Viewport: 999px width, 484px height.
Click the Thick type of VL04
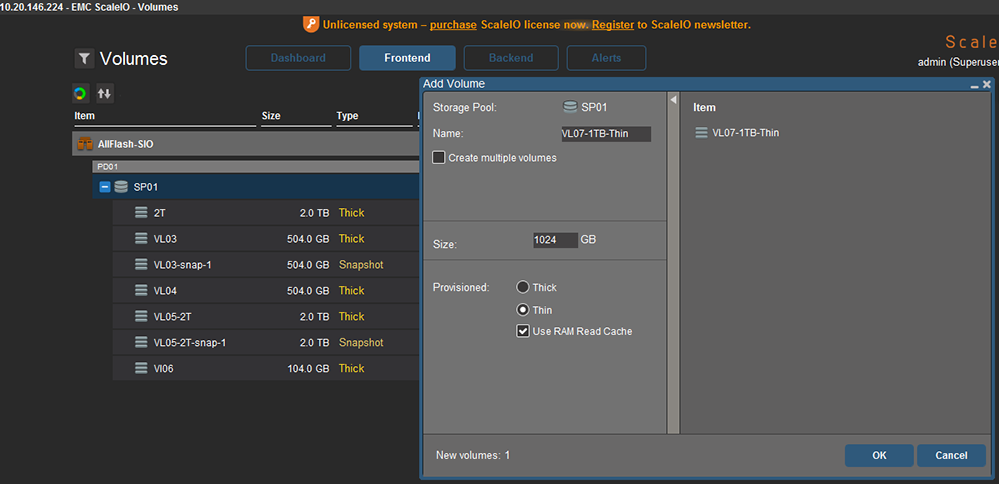[352, 290]
